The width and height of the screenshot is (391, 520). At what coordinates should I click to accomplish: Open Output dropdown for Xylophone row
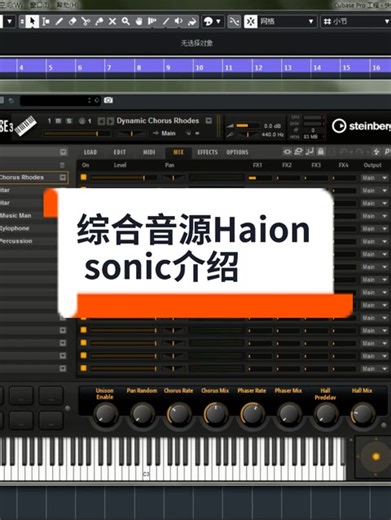[x=374, y=229]
